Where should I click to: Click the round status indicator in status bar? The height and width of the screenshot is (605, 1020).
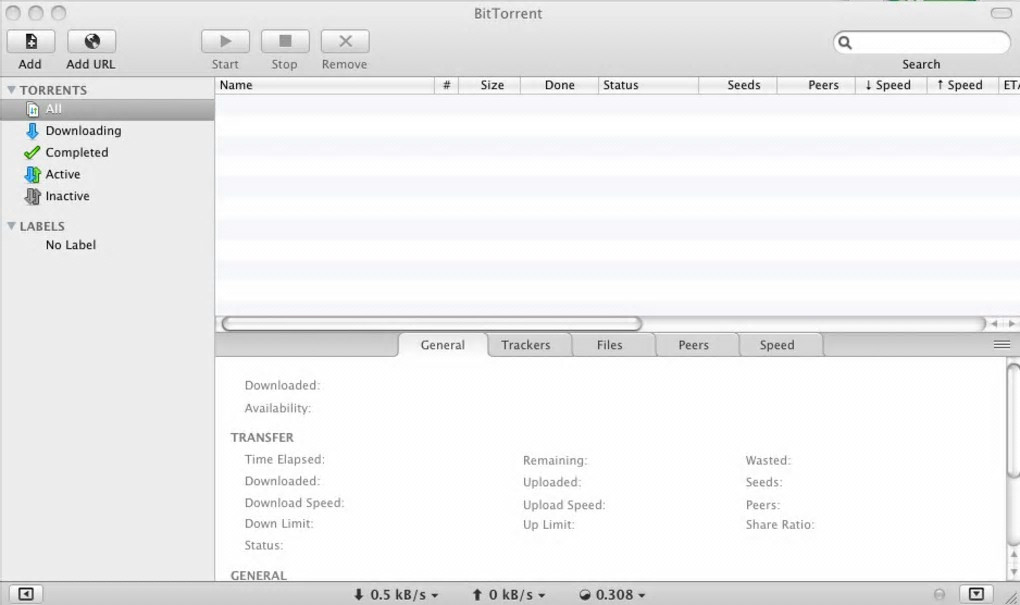[939, 594]
